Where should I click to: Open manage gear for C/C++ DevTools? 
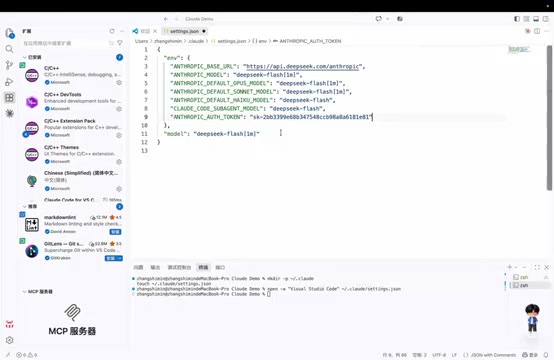(119, 109)
